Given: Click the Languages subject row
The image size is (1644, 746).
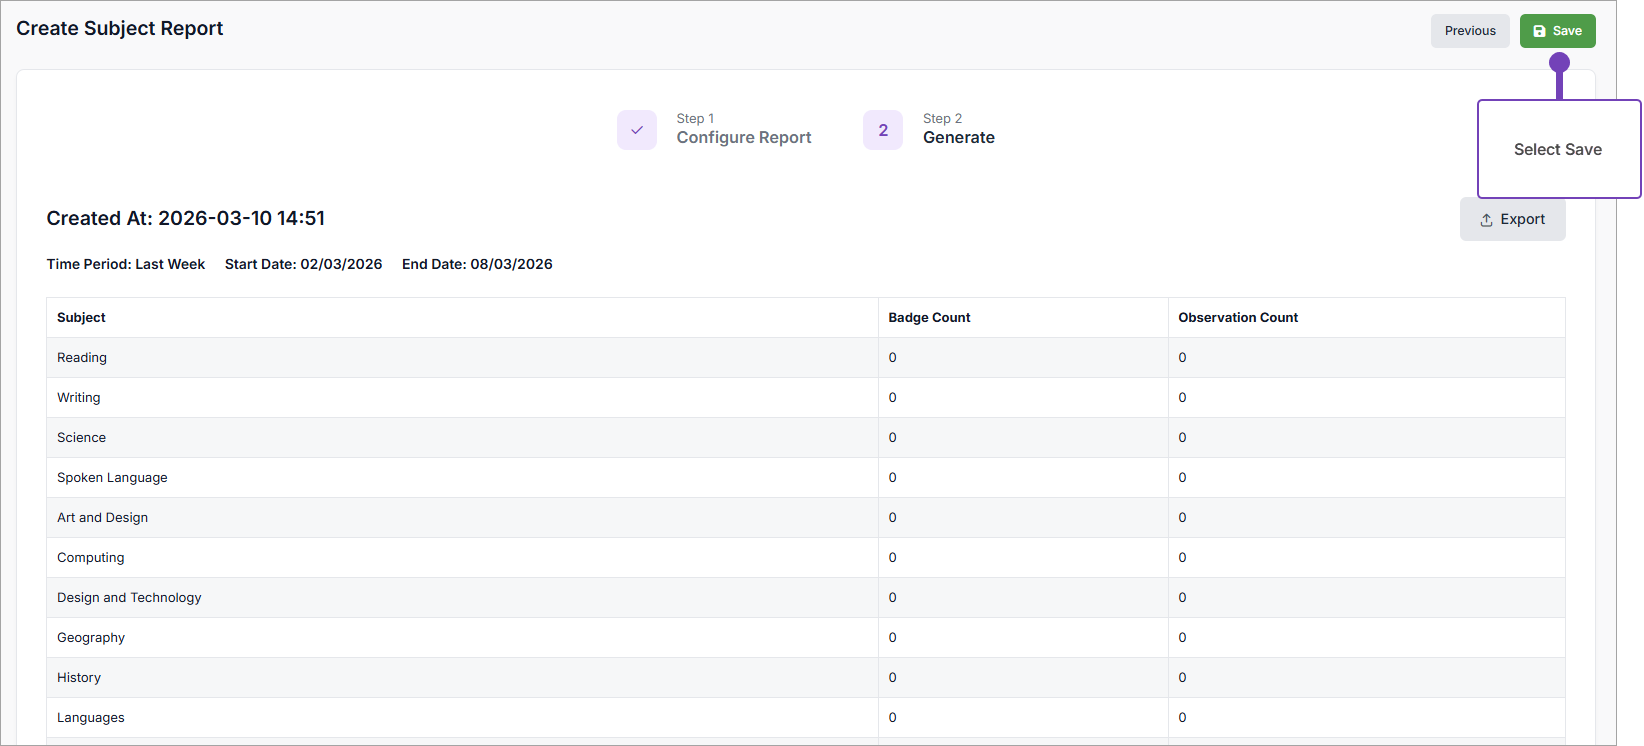Looking at the screenshot, I should tap(91, 718).
